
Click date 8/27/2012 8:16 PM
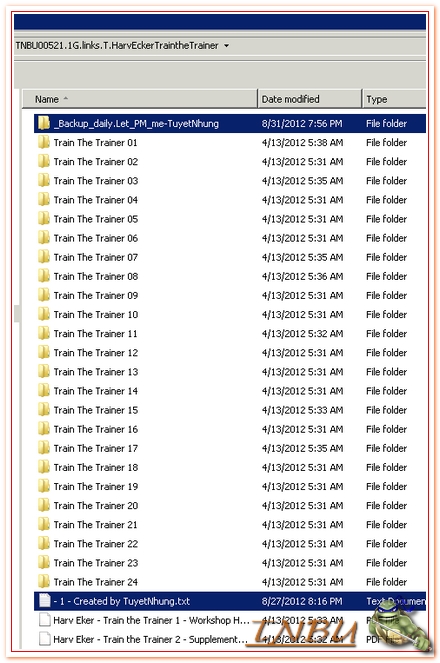coord(302,601)
